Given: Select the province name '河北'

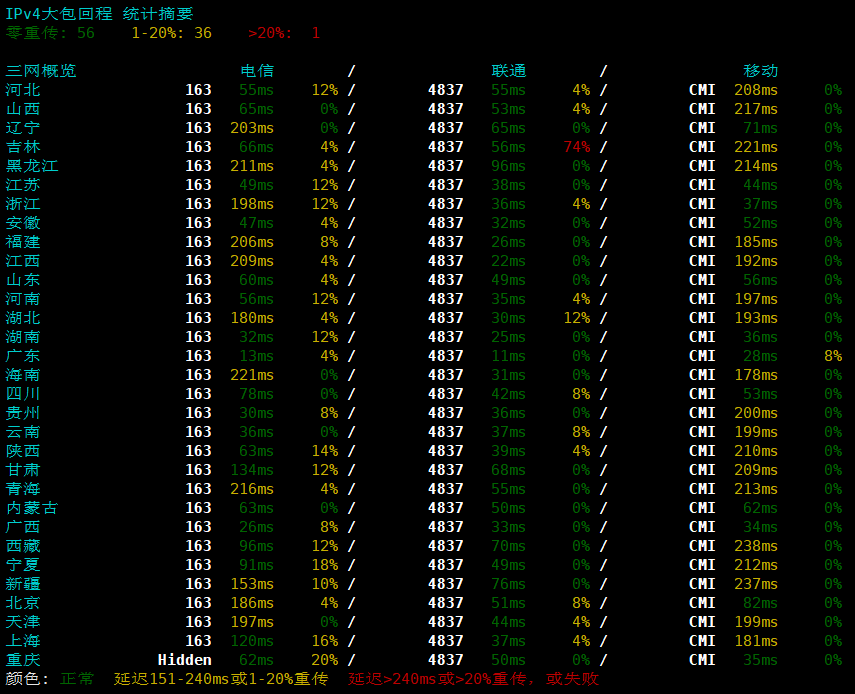Looking at the screenshot, I should (x=23, y=90).
